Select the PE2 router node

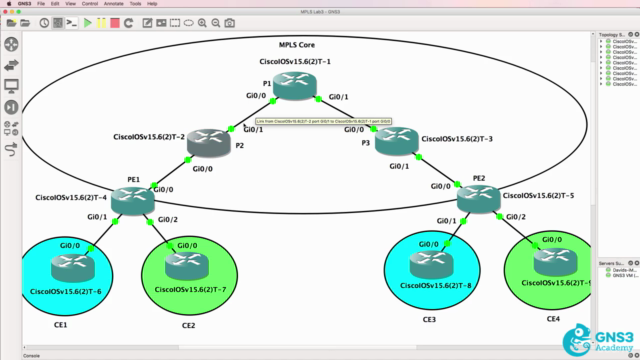(479, 199)
